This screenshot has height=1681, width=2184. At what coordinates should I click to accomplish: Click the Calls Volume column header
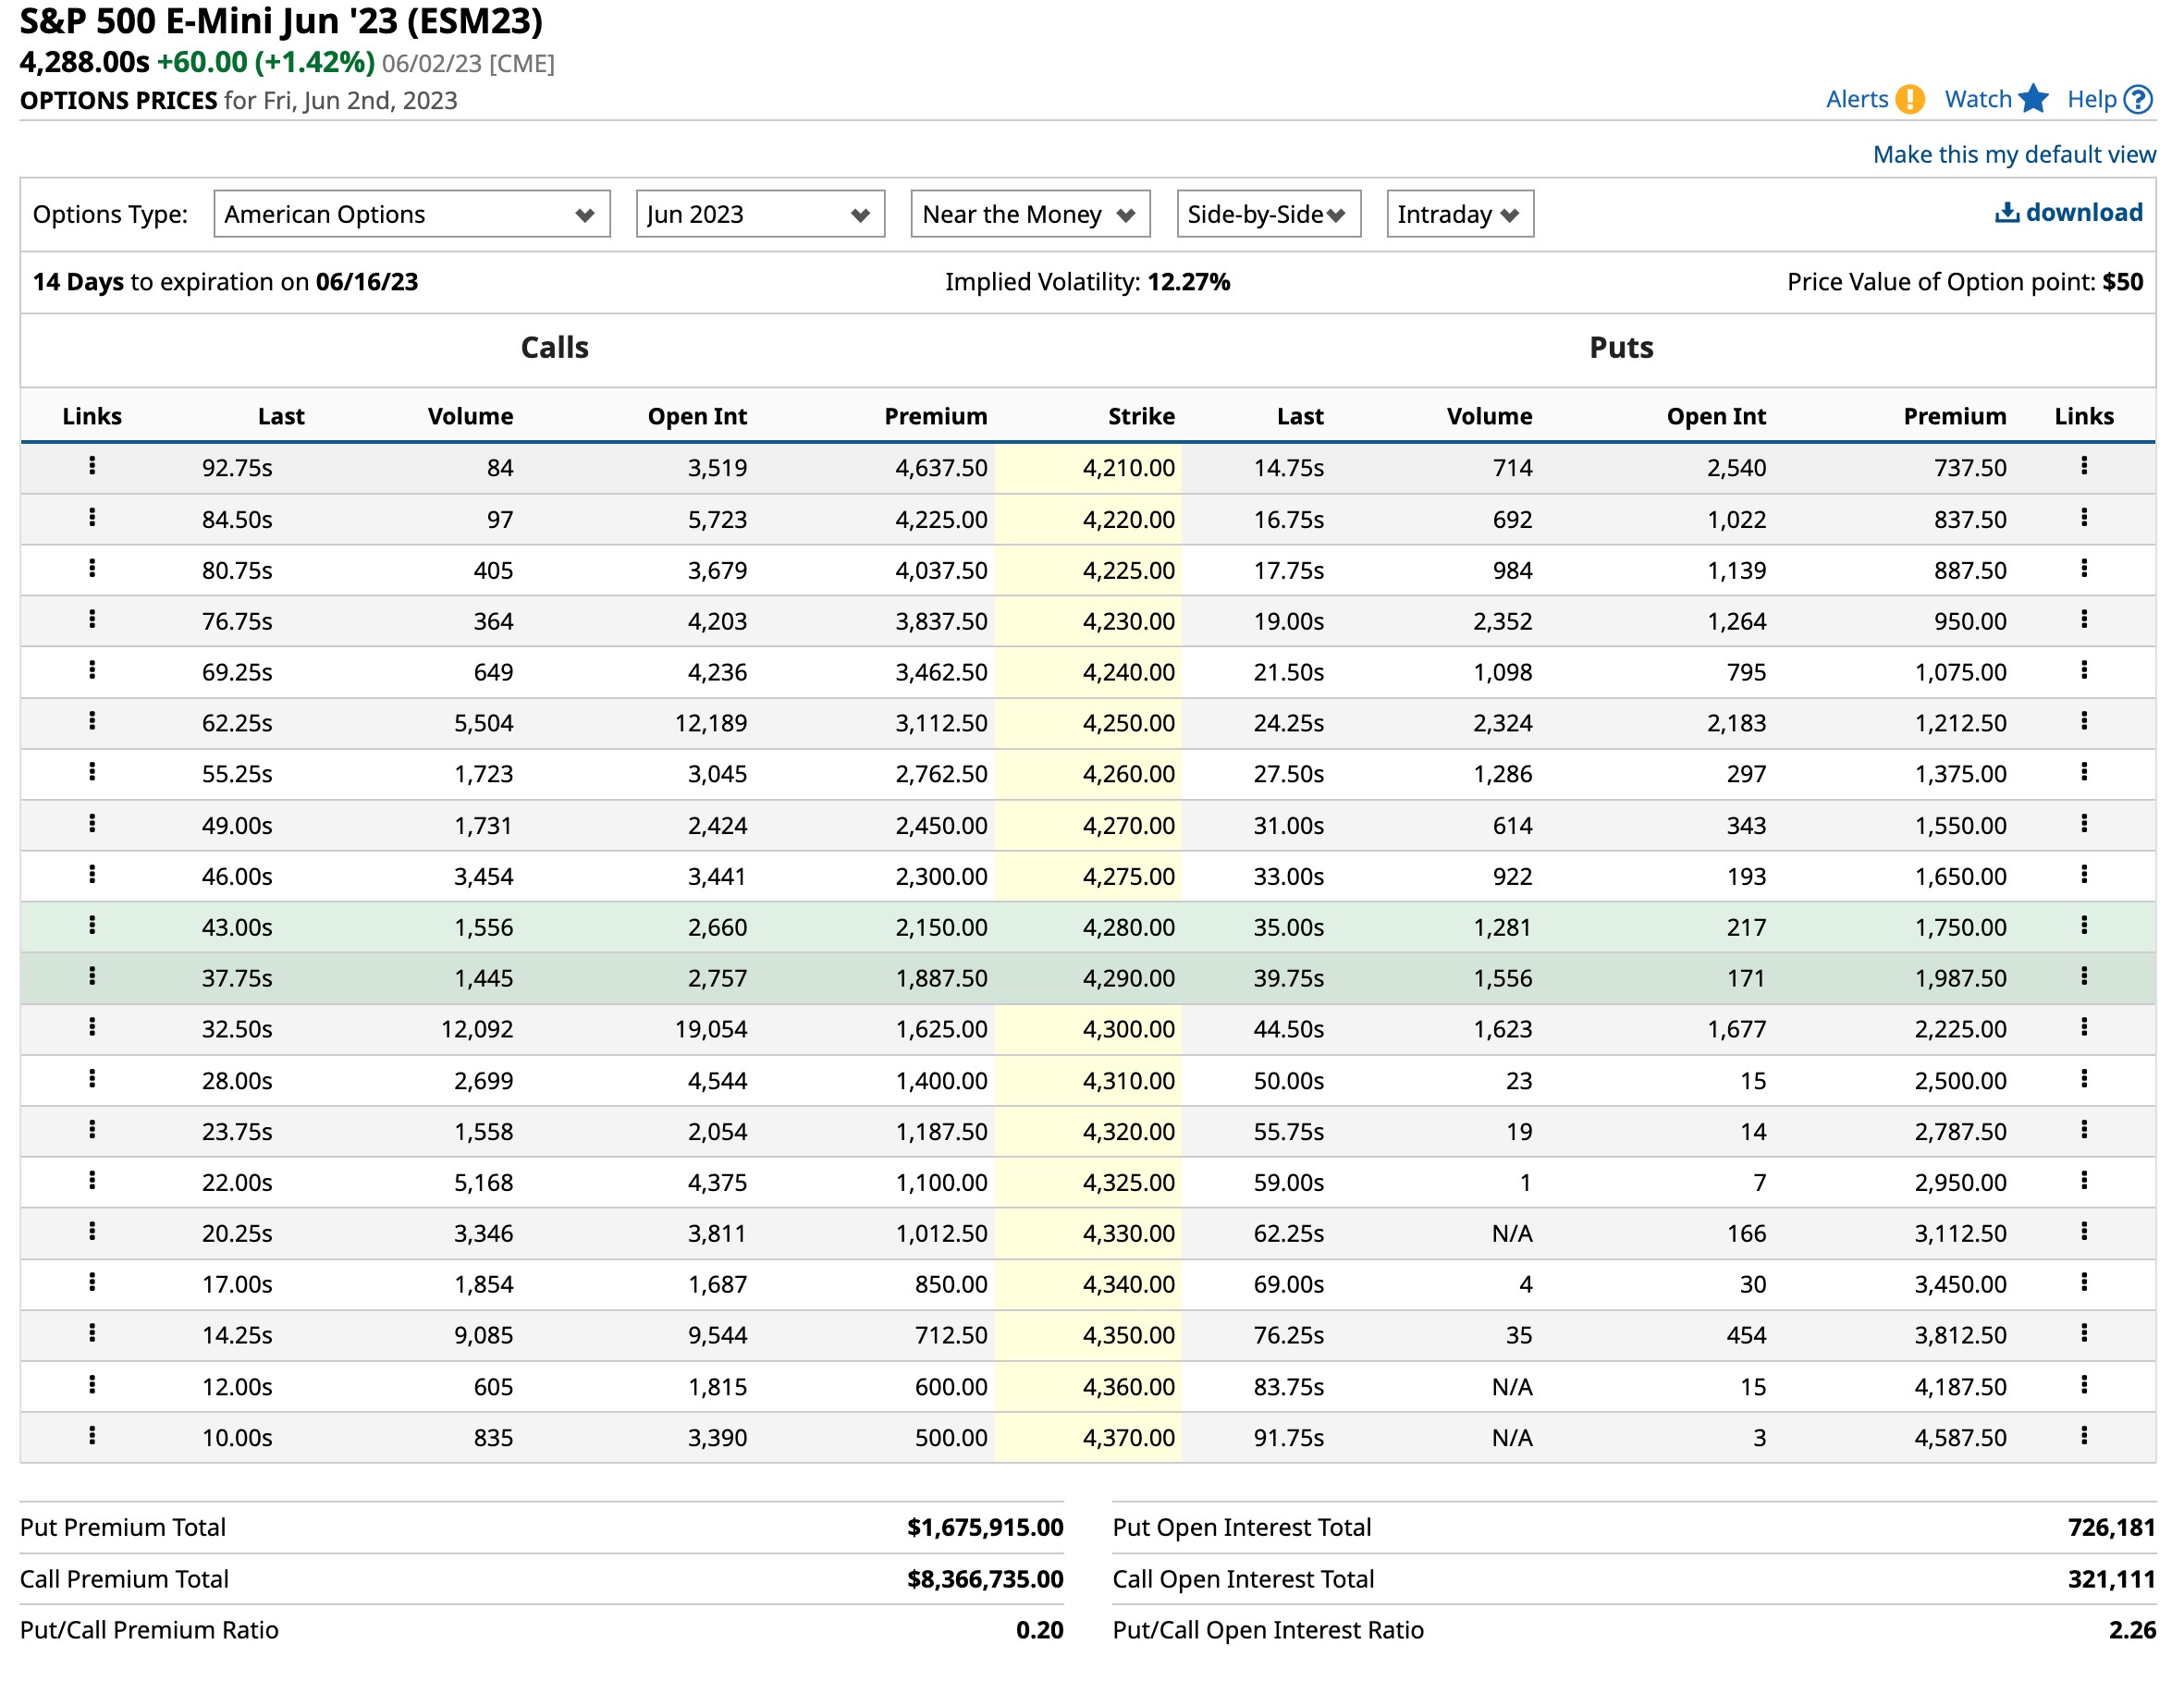(x=470, y=416)
